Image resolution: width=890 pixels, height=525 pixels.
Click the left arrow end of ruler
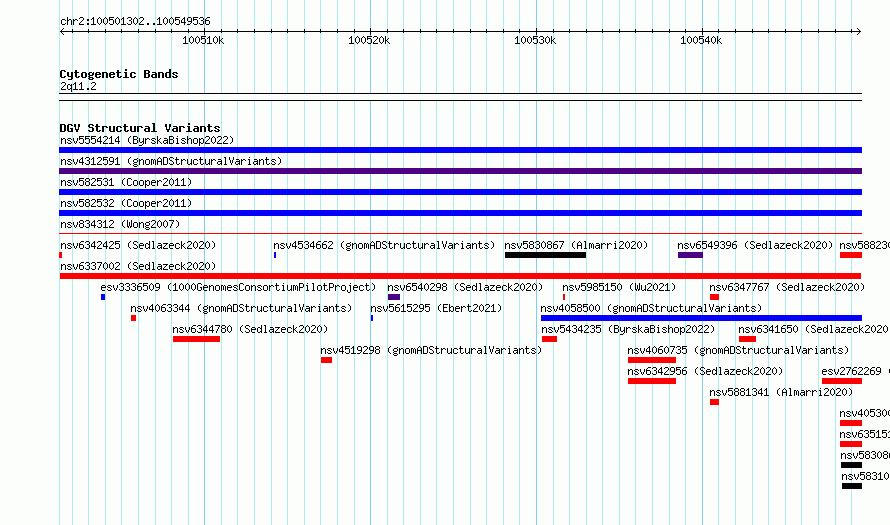(x=62, y=32)
